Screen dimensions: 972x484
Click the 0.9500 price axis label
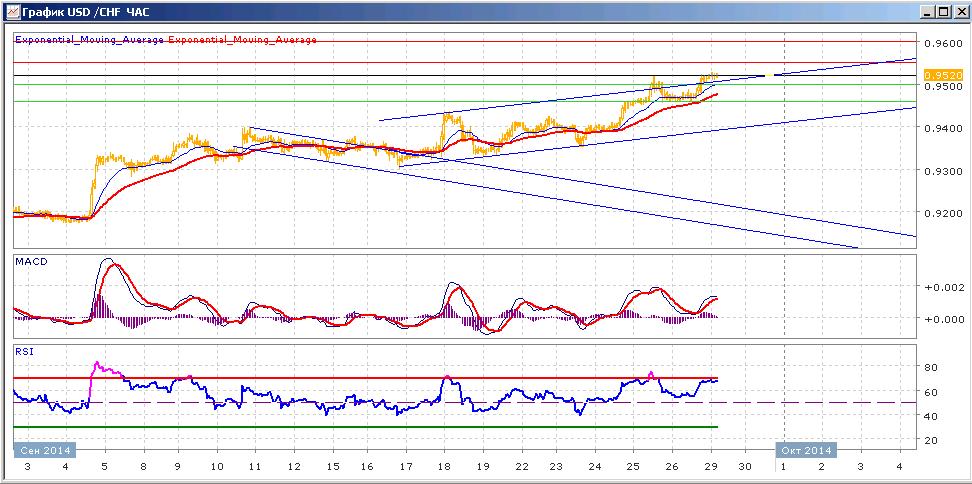tap(944, 86)
